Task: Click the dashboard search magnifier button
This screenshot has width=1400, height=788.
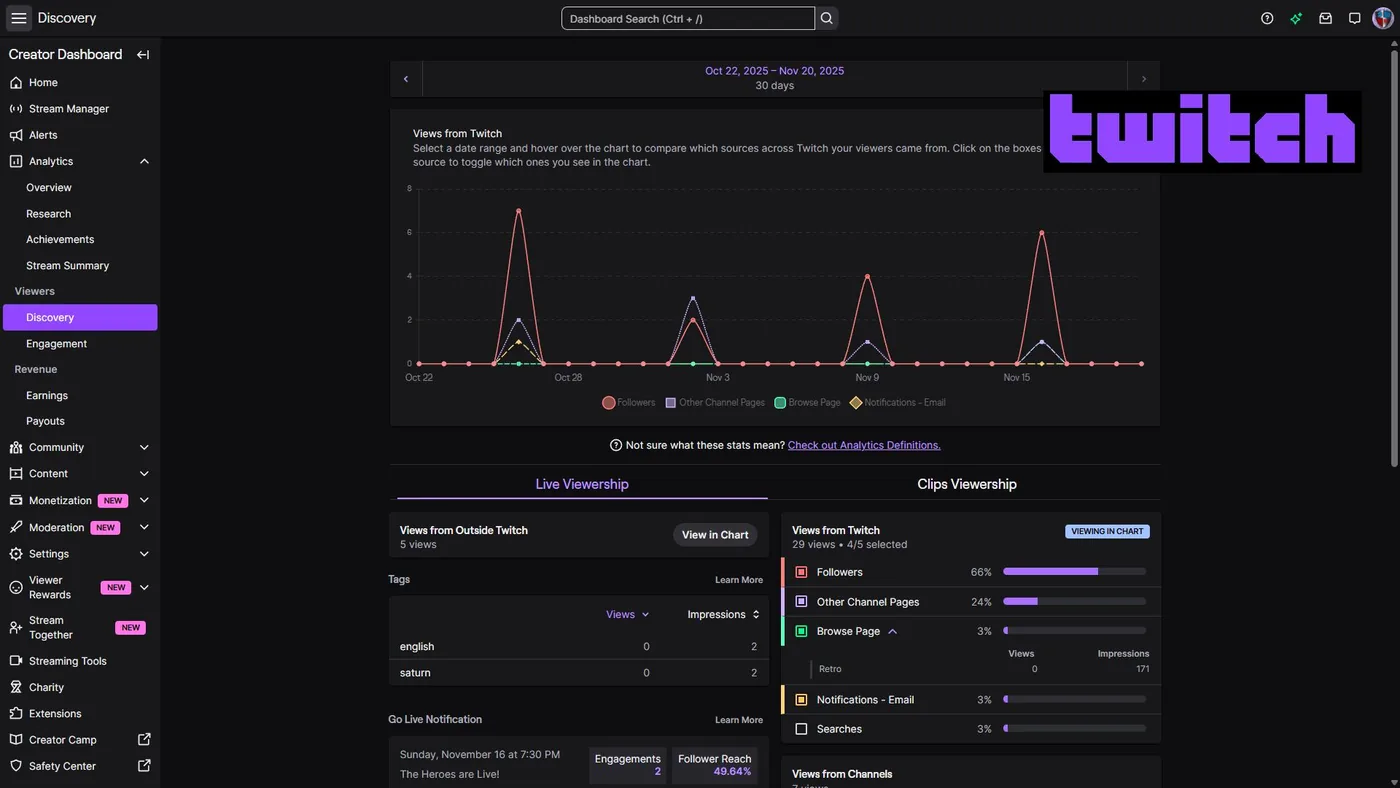Action: 827,18
